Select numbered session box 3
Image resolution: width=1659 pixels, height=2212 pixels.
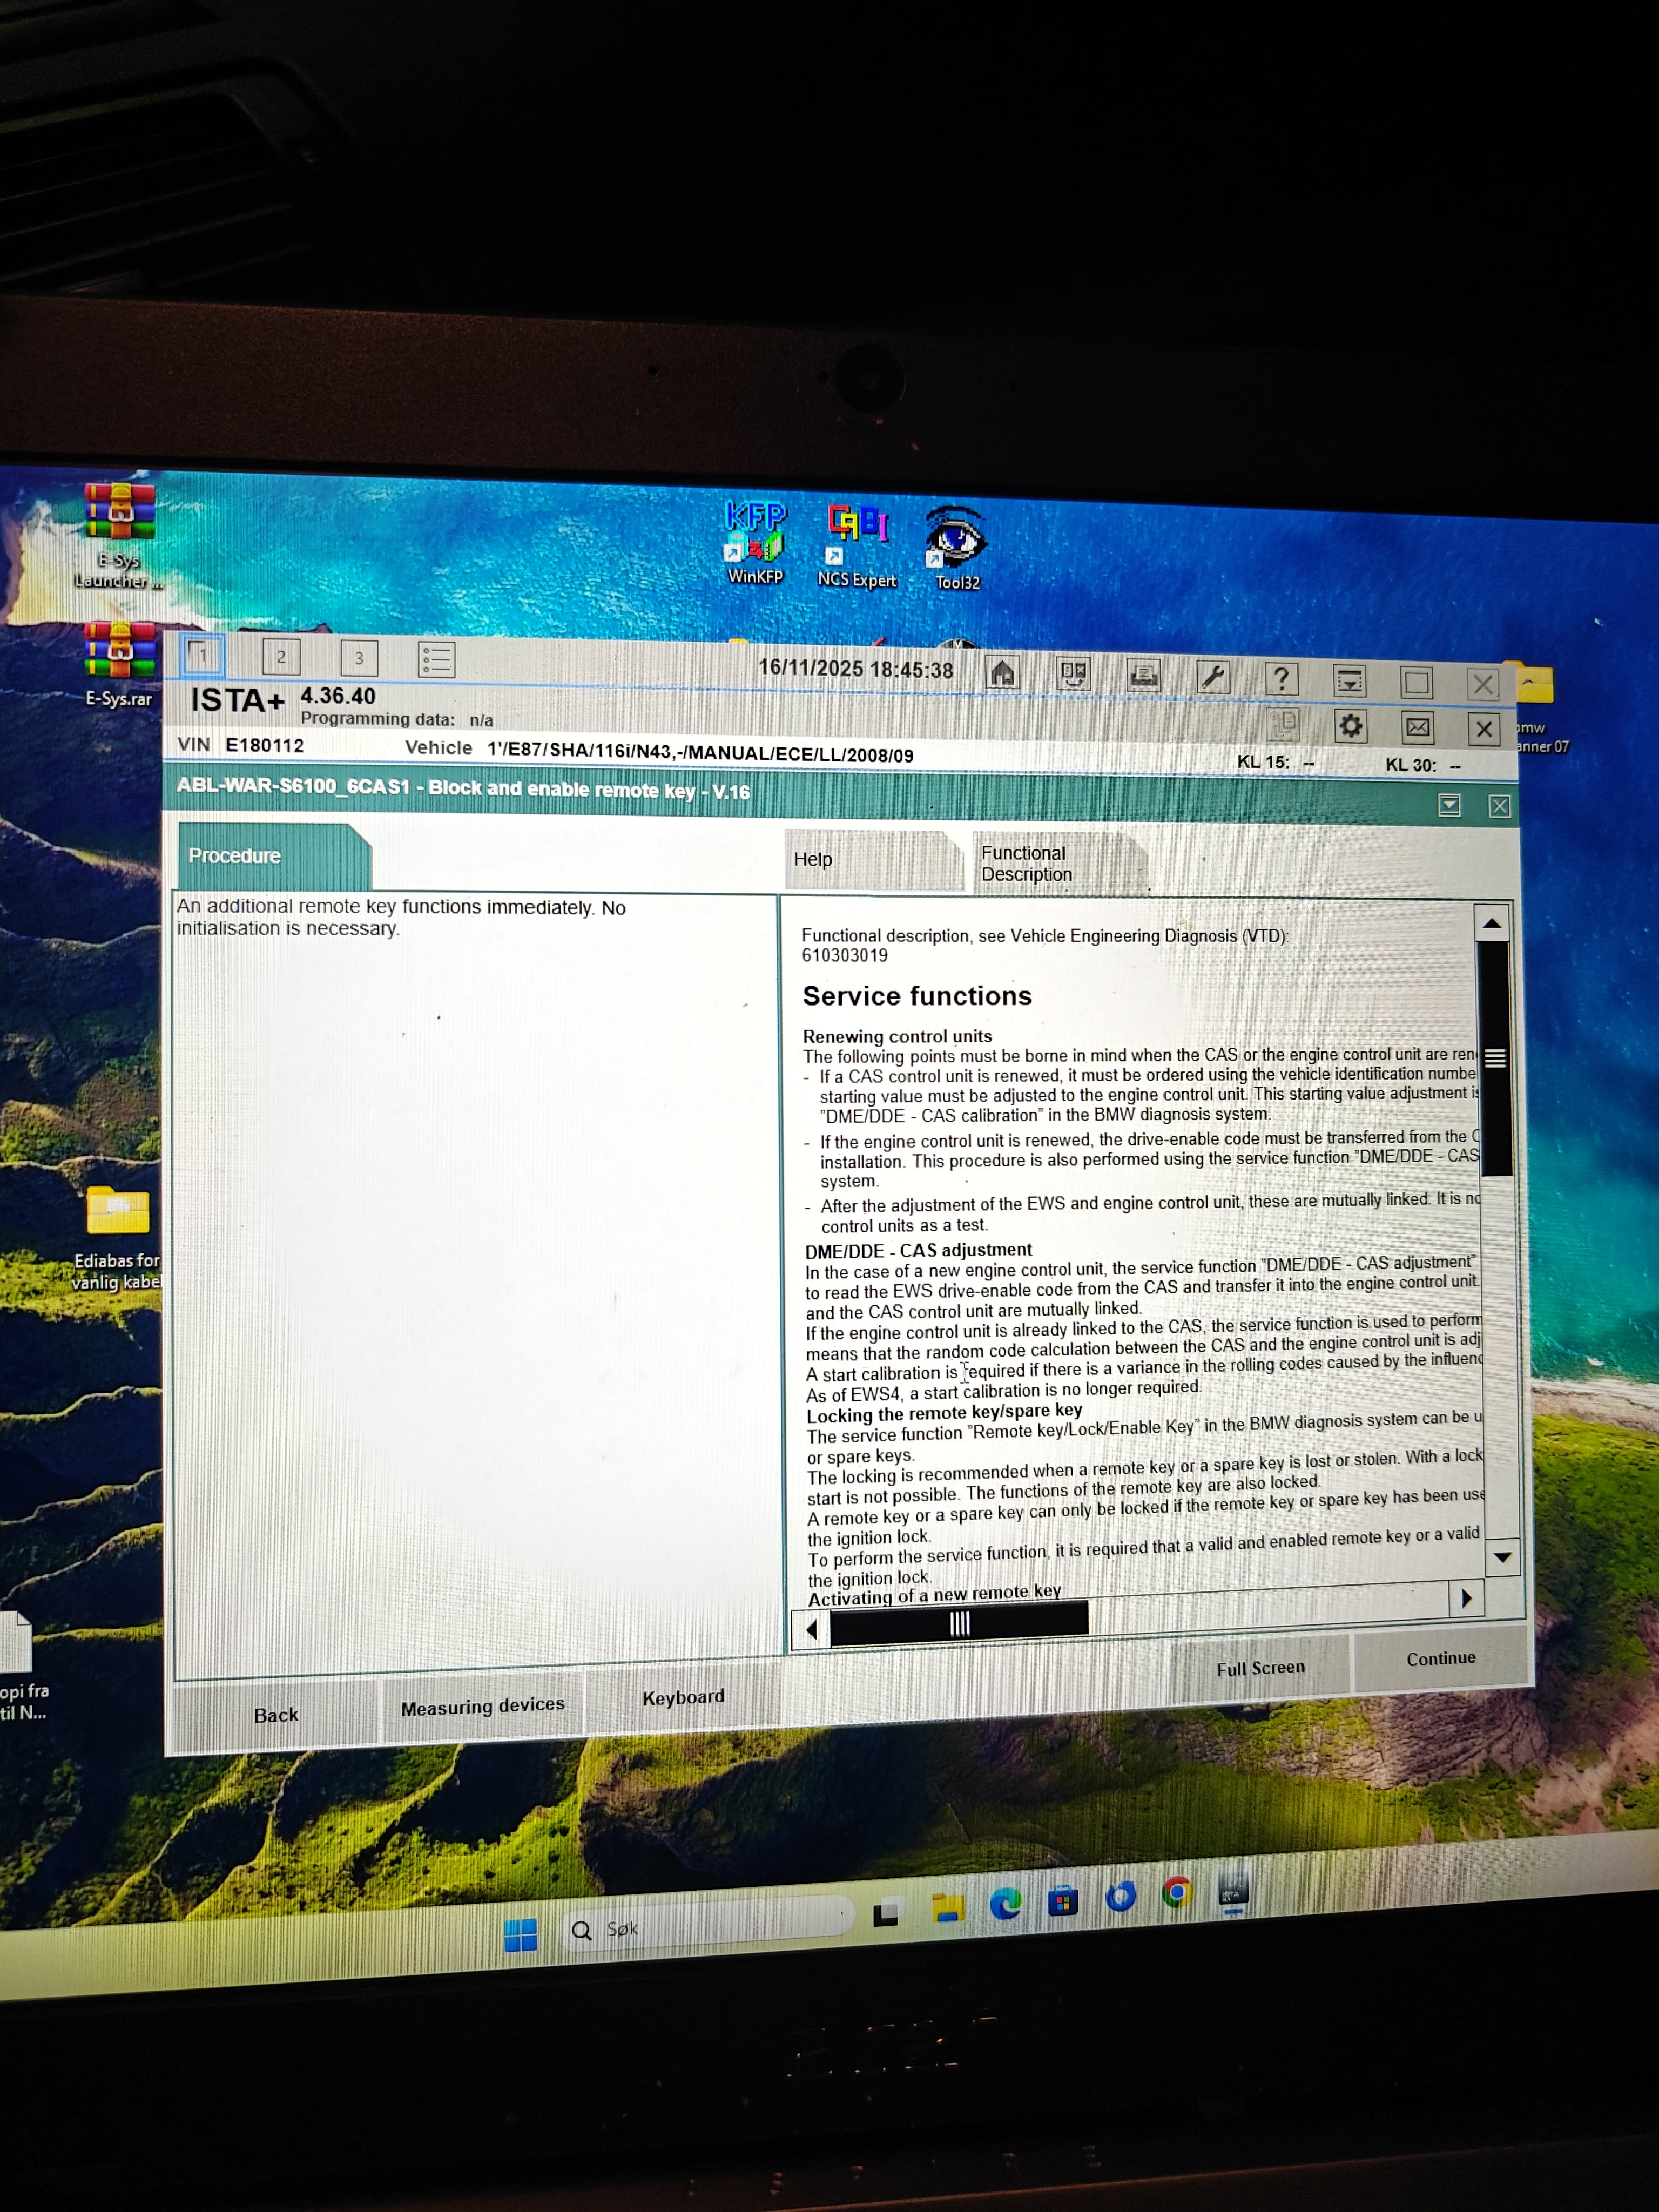(x=359, y=658)
